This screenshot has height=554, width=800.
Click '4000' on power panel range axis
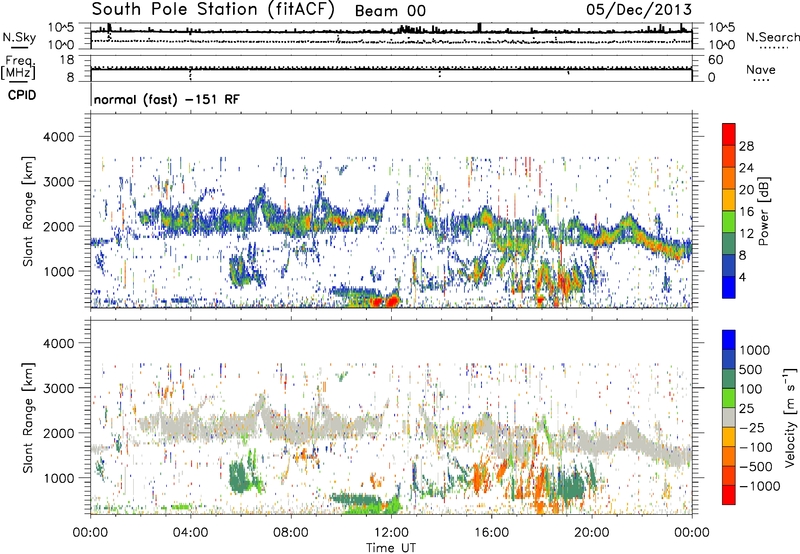pos(58,137)
